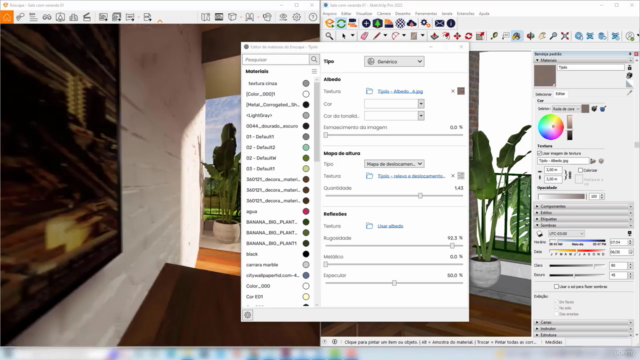Expand the Estilos tray panel

(584, 213)
